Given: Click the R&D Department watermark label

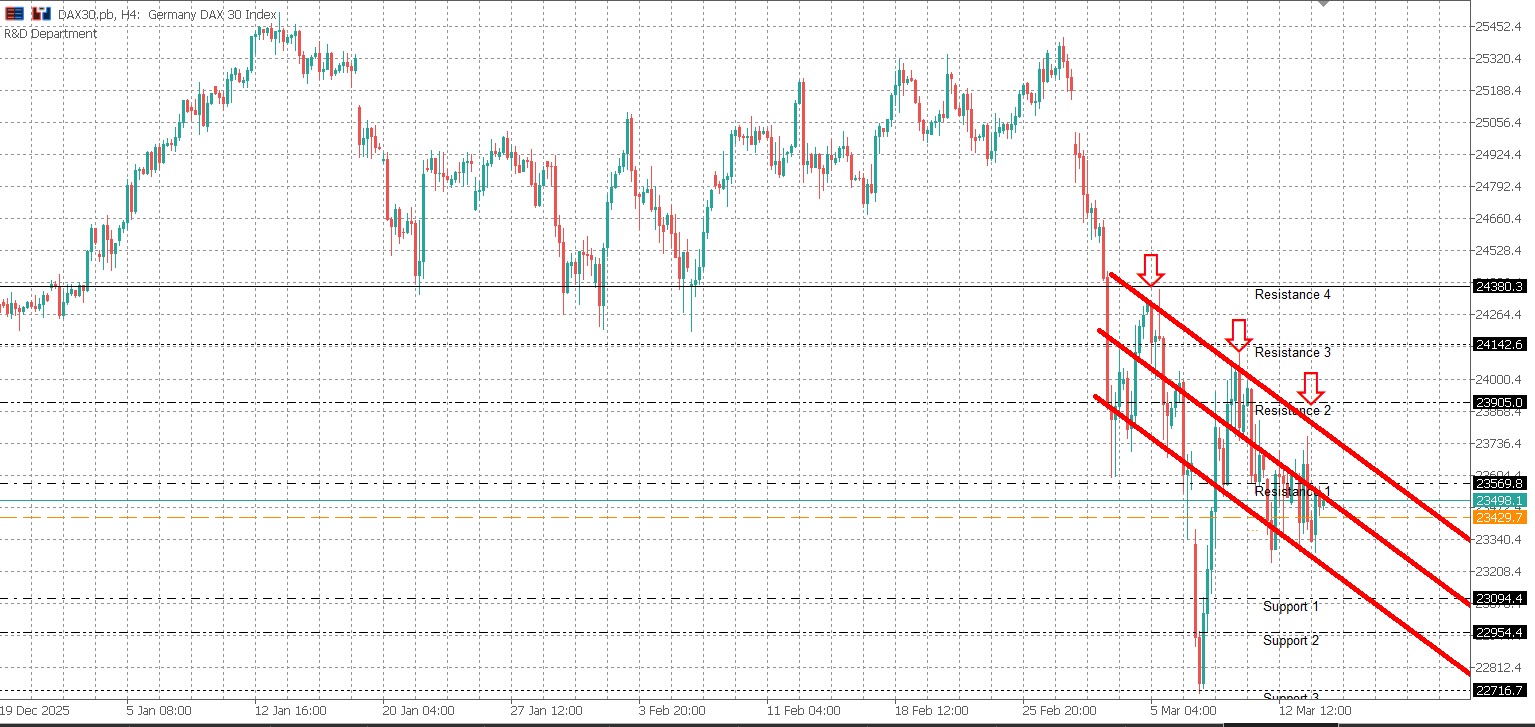Looking at the screenshot, I should click(x=49, y=33).
